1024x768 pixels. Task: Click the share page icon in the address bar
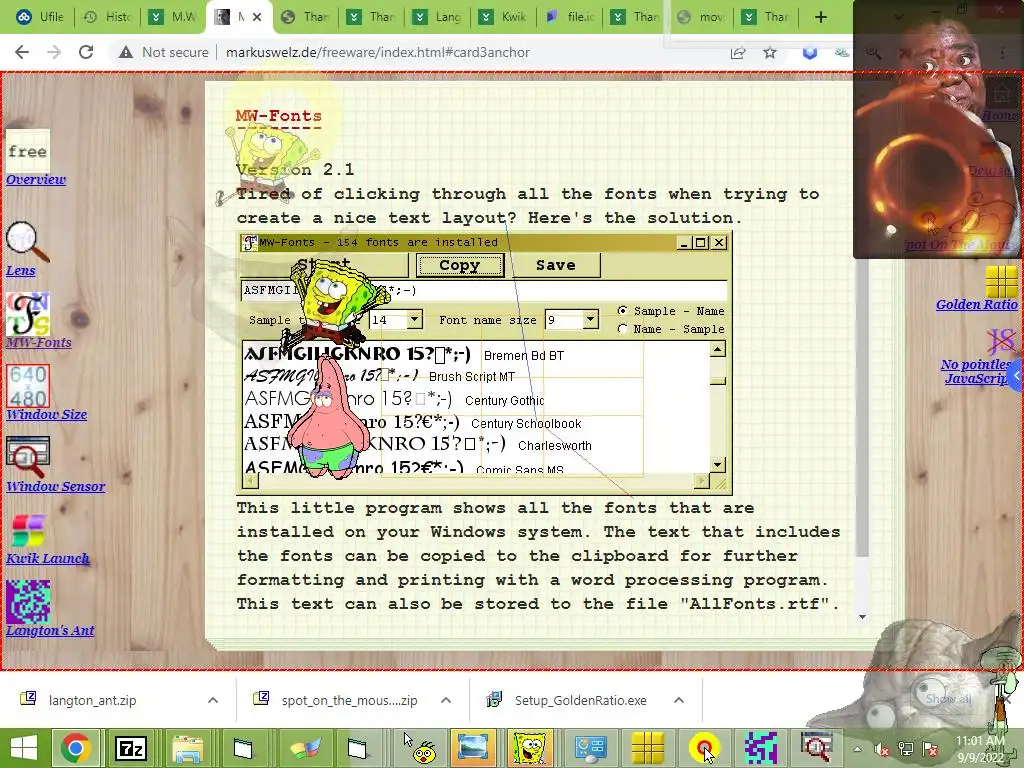[738, 52]
